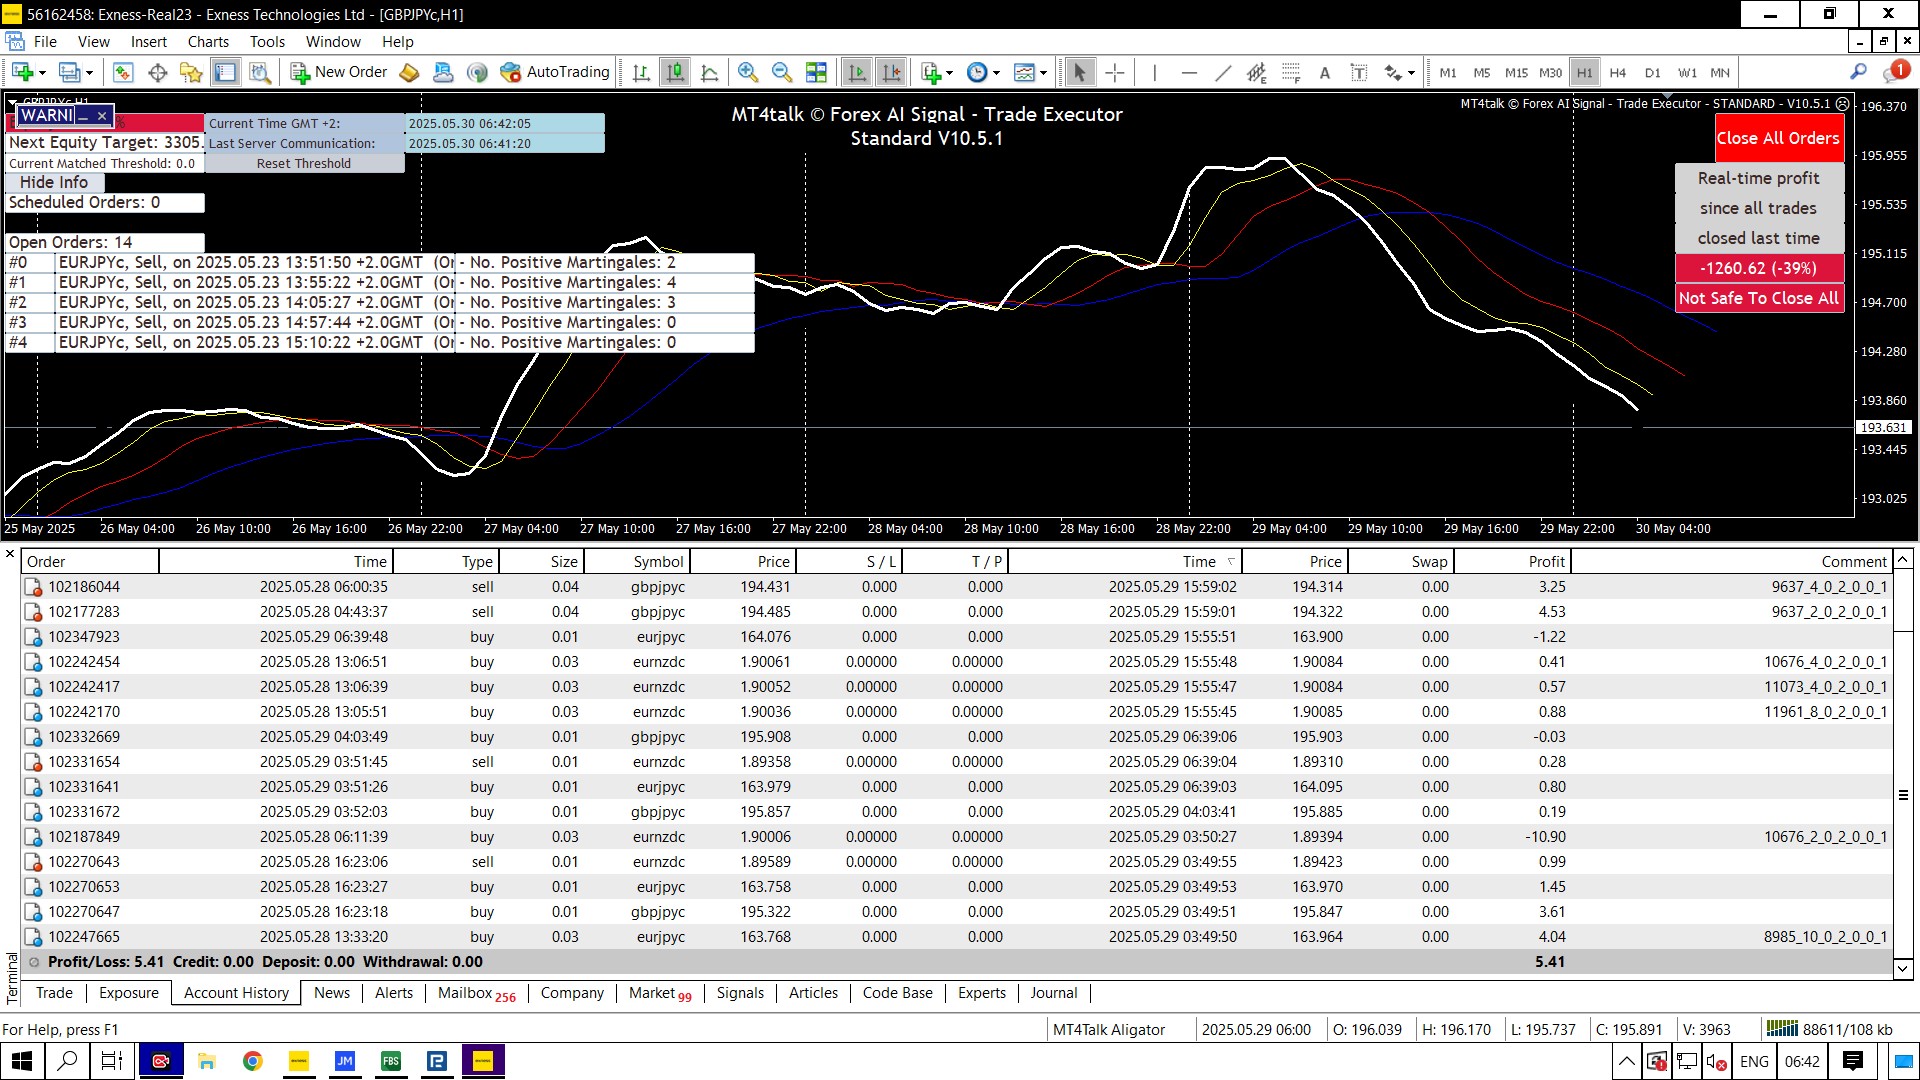Select the Crosshair cursor tool
Image resolution: width=1920 pixels, height=1080 pixels.
tap(1115, 72)
